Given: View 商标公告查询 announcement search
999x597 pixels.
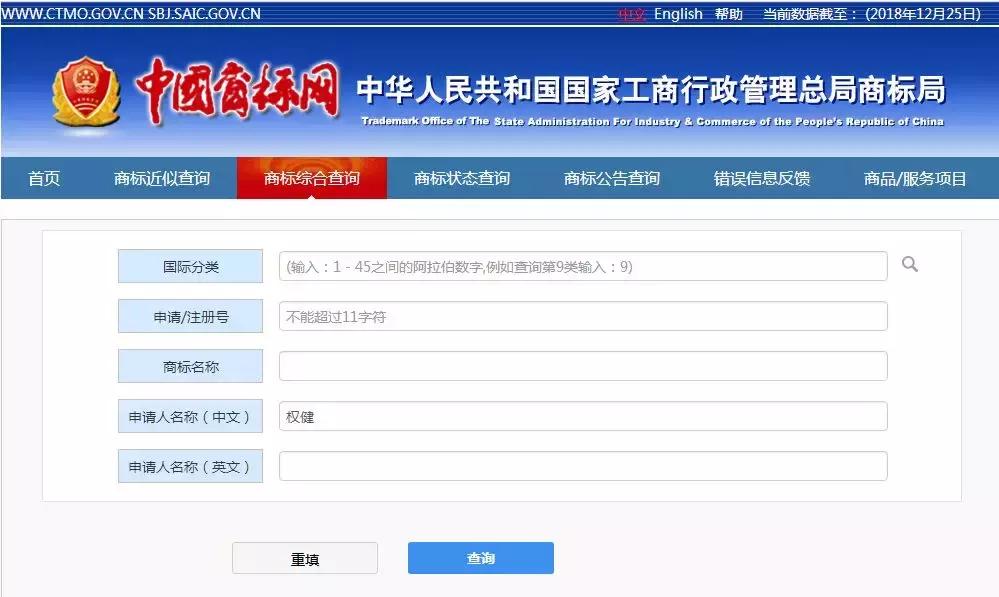Looking at the screenshot, I should click(612, 178).
